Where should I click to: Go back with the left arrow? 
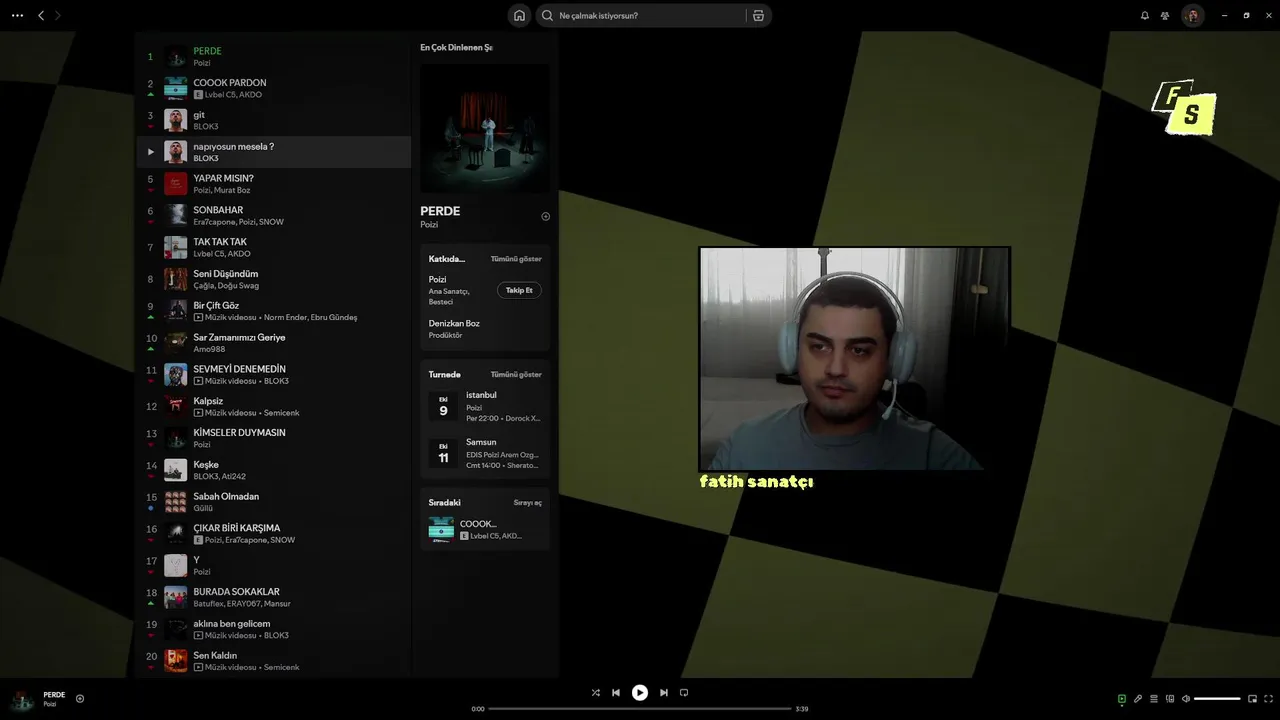tap(41, 15)
